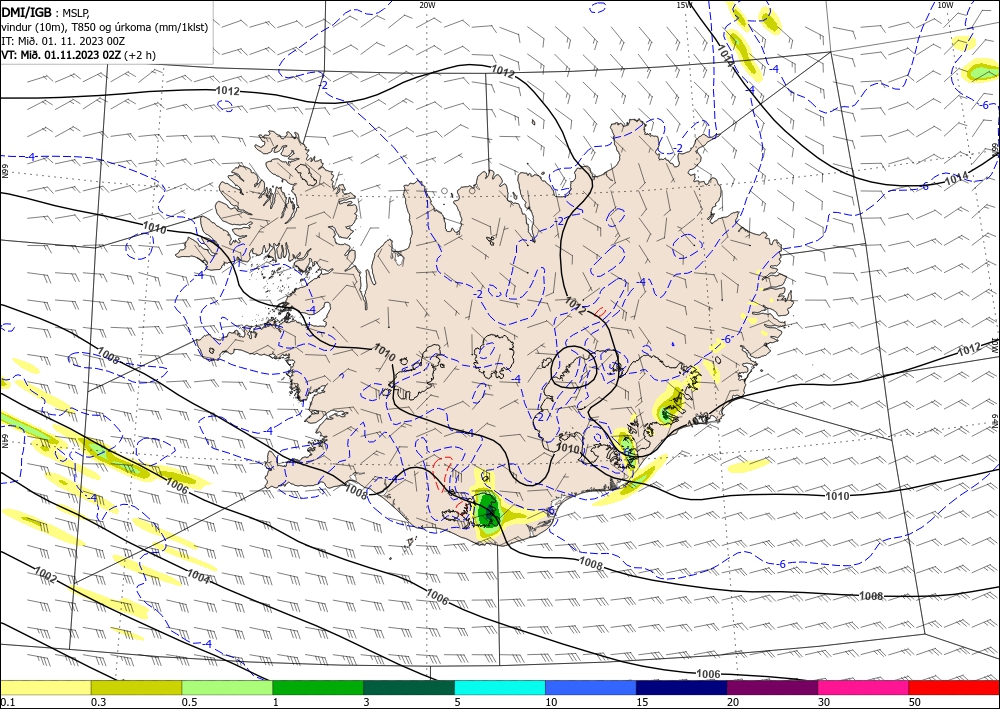Viewport: 1000px width, 709px height.
Task: Click the '15W' longitude label
Action: click(x=684, y=5)
